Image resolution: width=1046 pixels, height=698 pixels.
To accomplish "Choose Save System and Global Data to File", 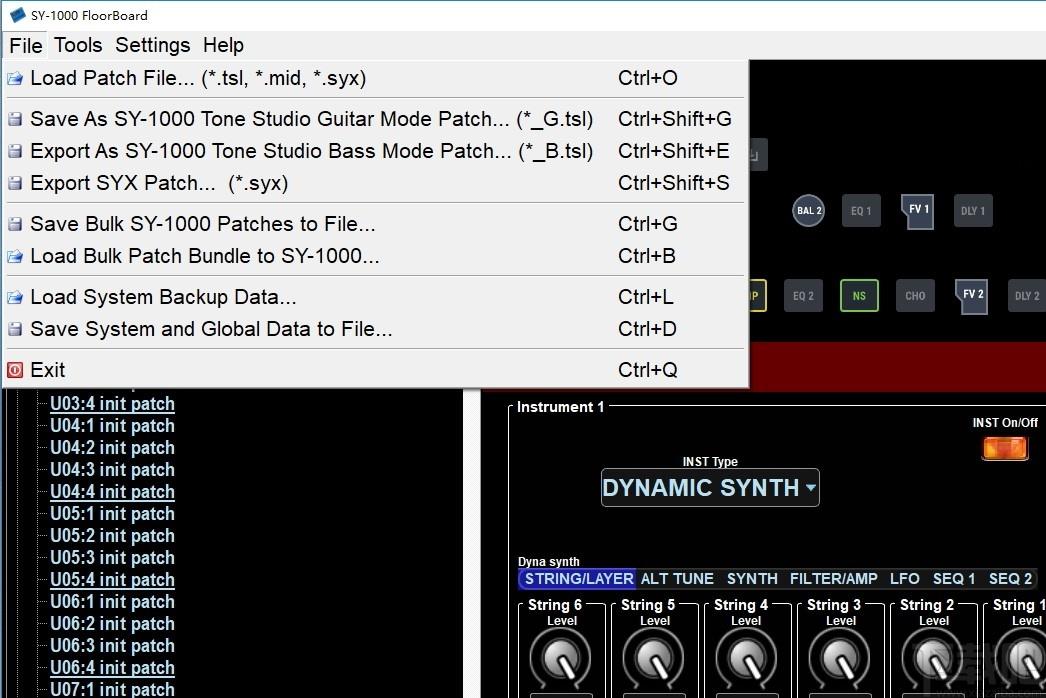I will [x=375, y=329].
